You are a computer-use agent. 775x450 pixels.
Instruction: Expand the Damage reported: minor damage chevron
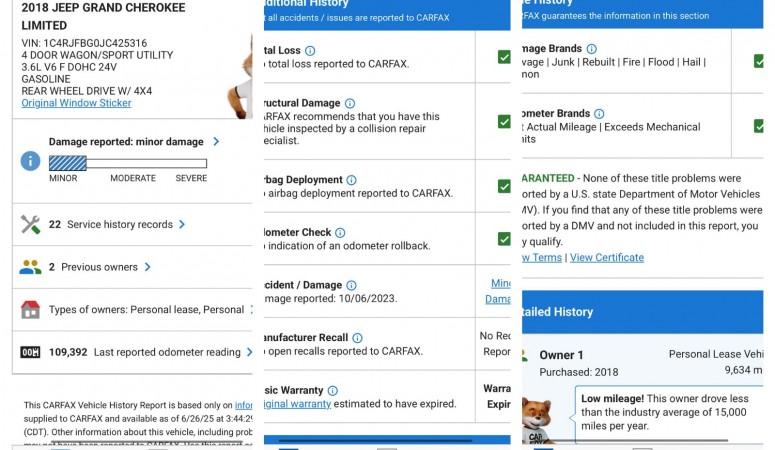pyautogui.click(x=216, y=142)
